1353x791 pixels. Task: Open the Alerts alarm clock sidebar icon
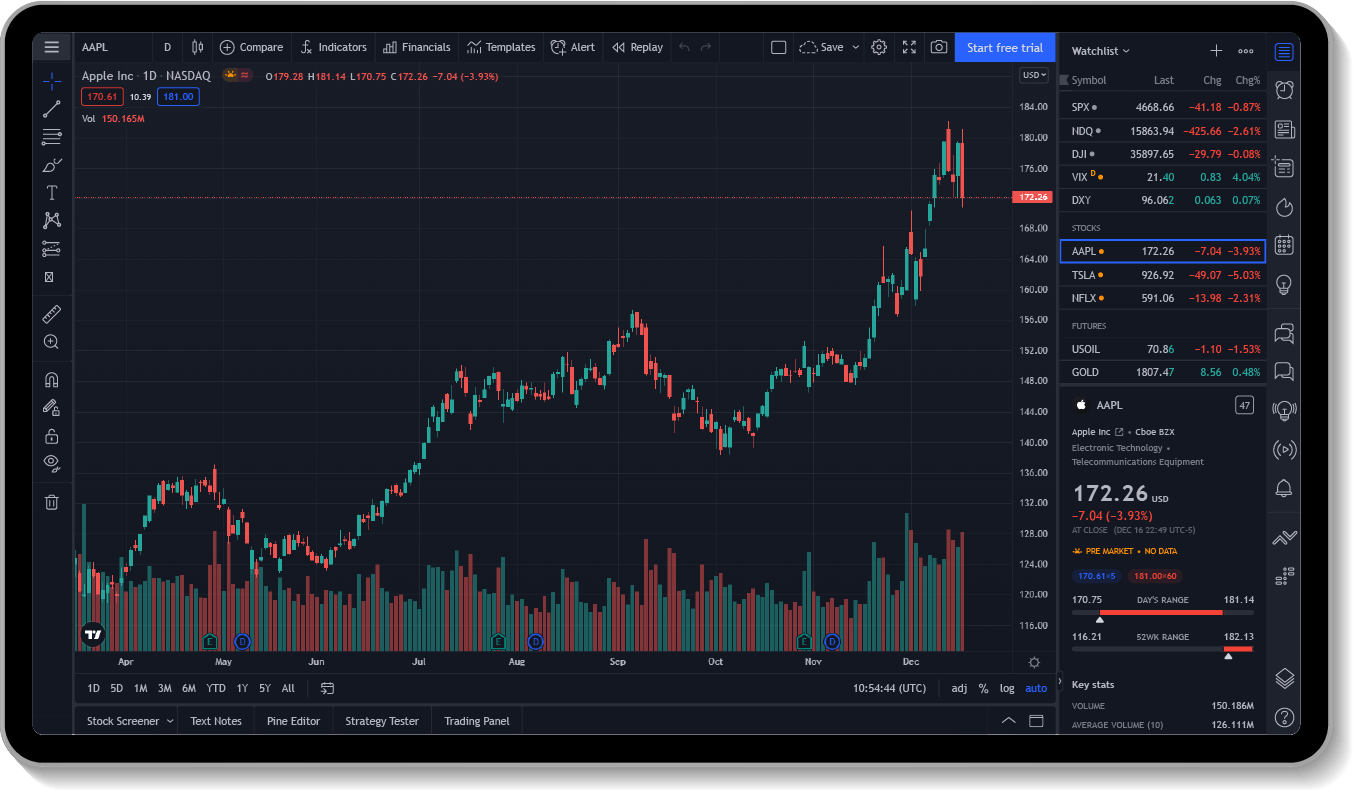pos(1285,90)
